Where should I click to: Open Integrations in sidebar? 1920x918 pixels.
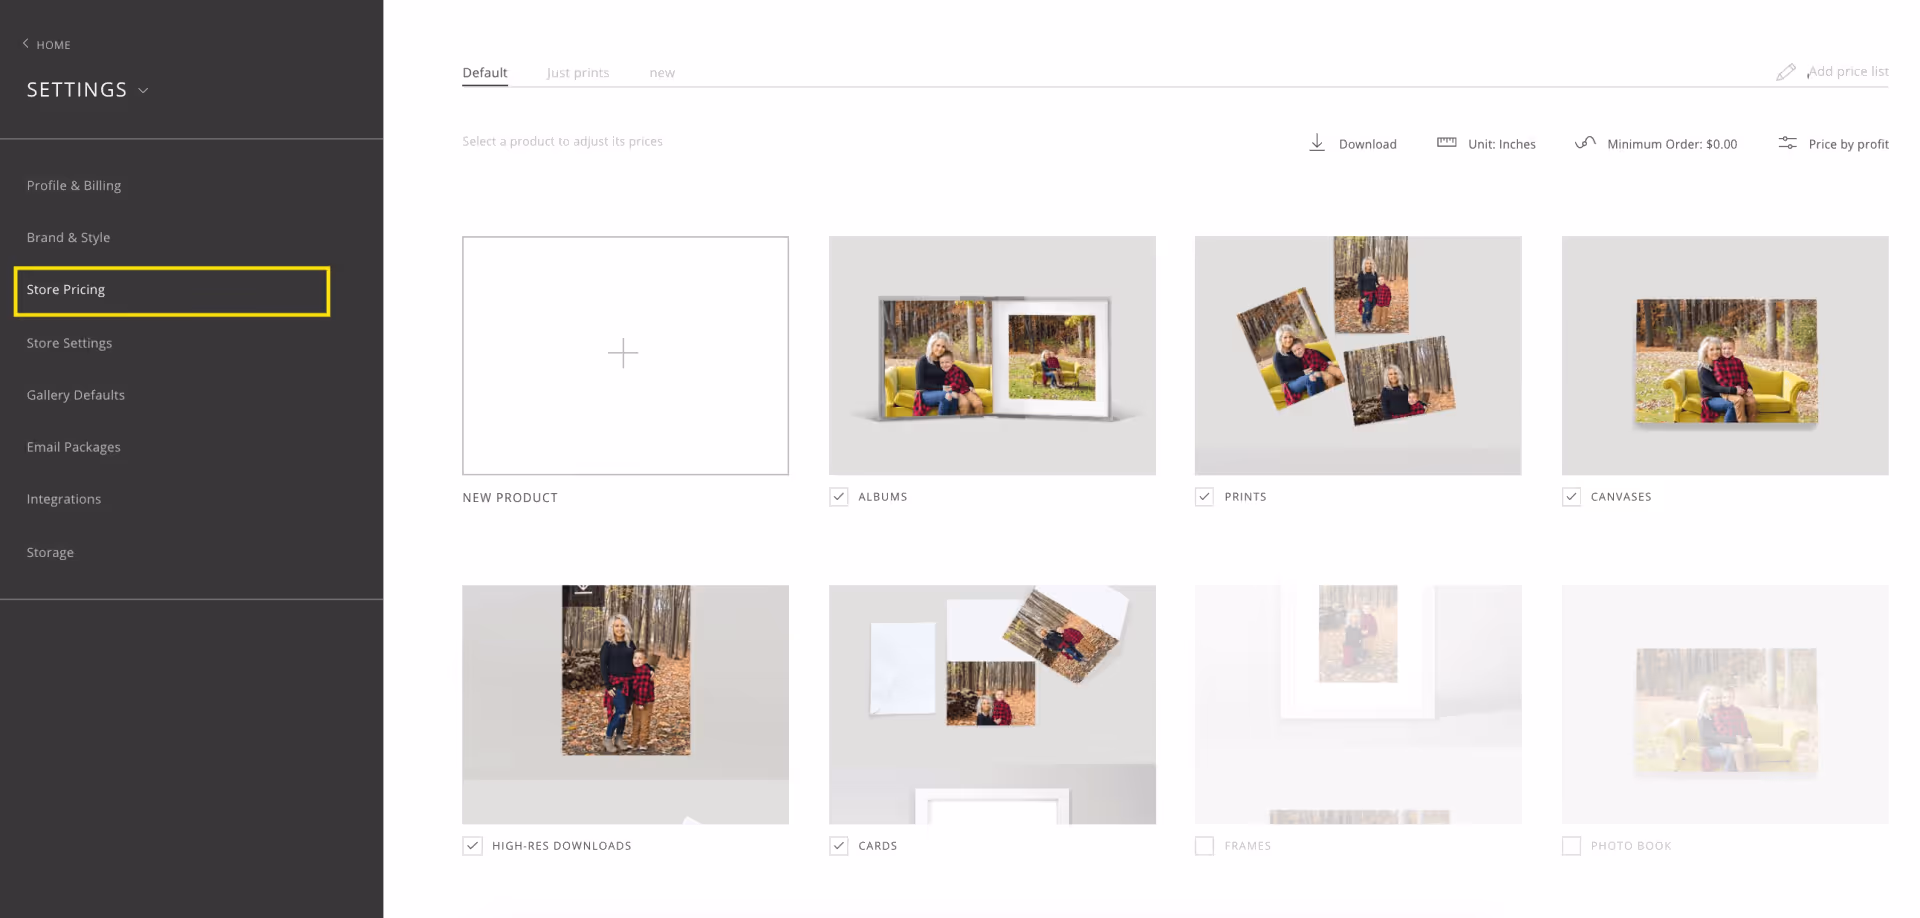point(64,499)
